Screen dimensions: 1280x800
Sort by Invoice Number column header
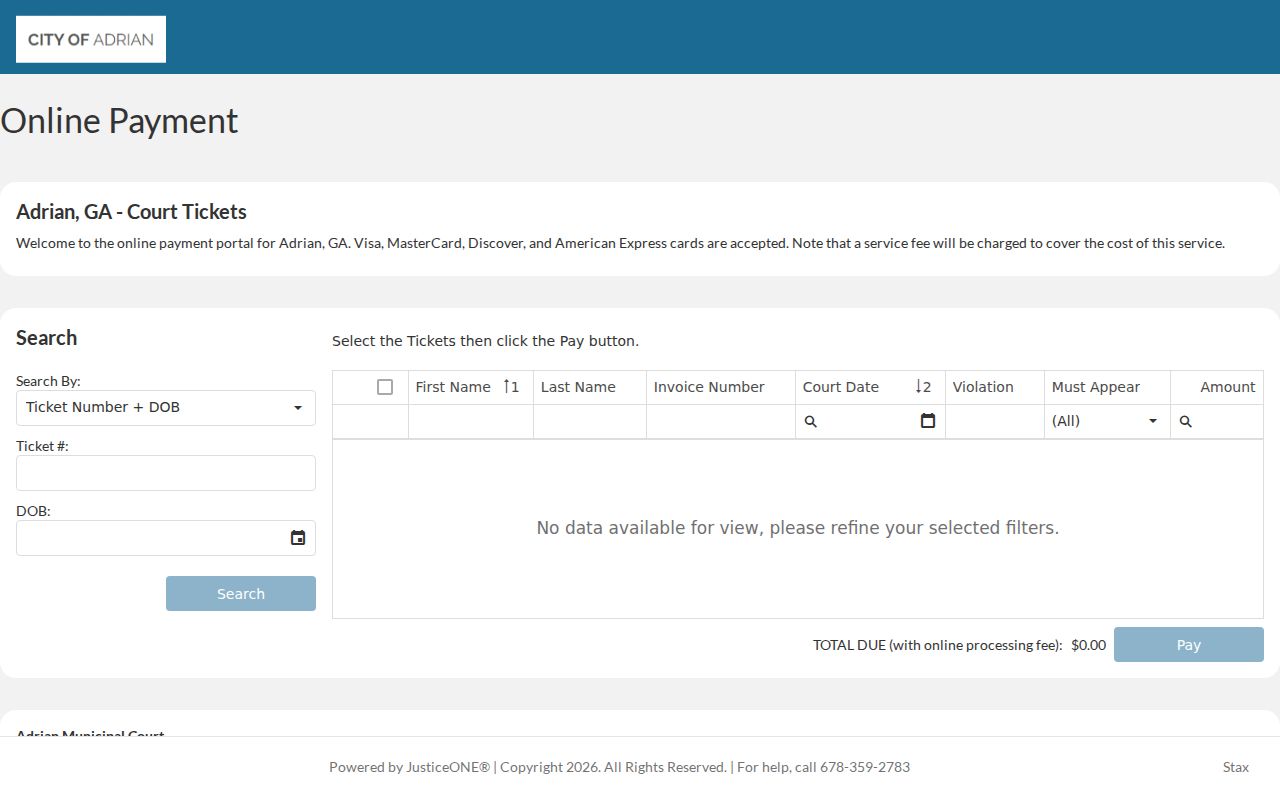(721, 387)
